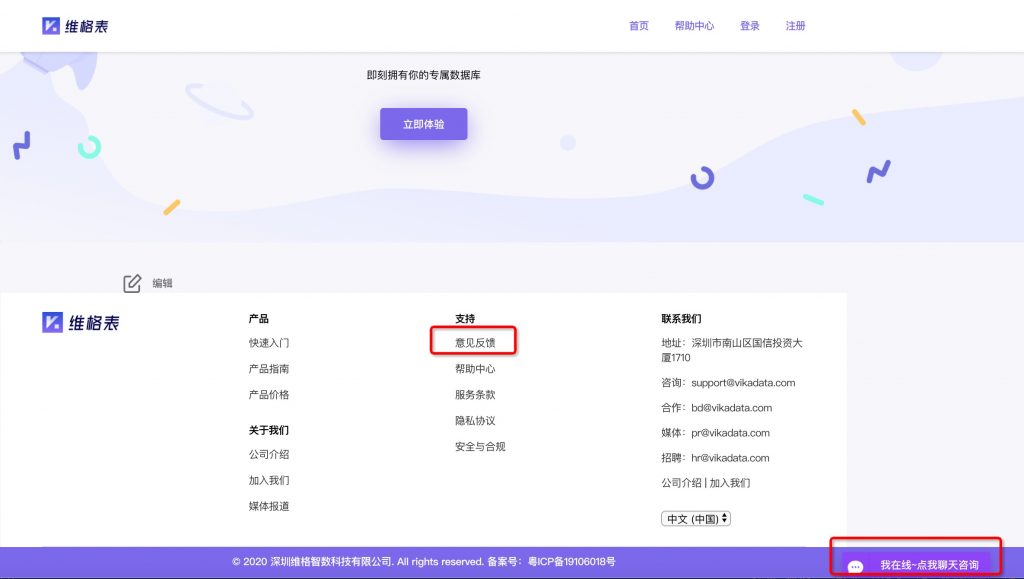
Task: Click the bd@vikadata.com email
Action: [x=731, y=408]
